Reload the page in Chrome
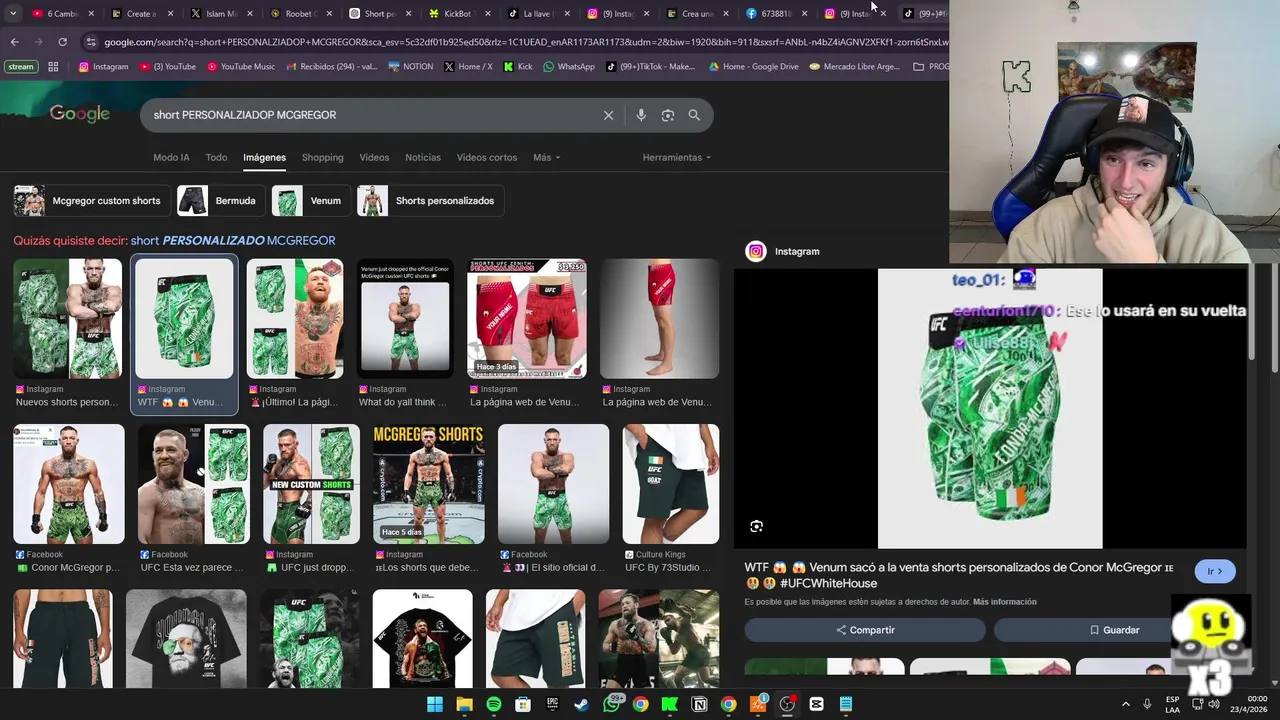 click(62, 42)
